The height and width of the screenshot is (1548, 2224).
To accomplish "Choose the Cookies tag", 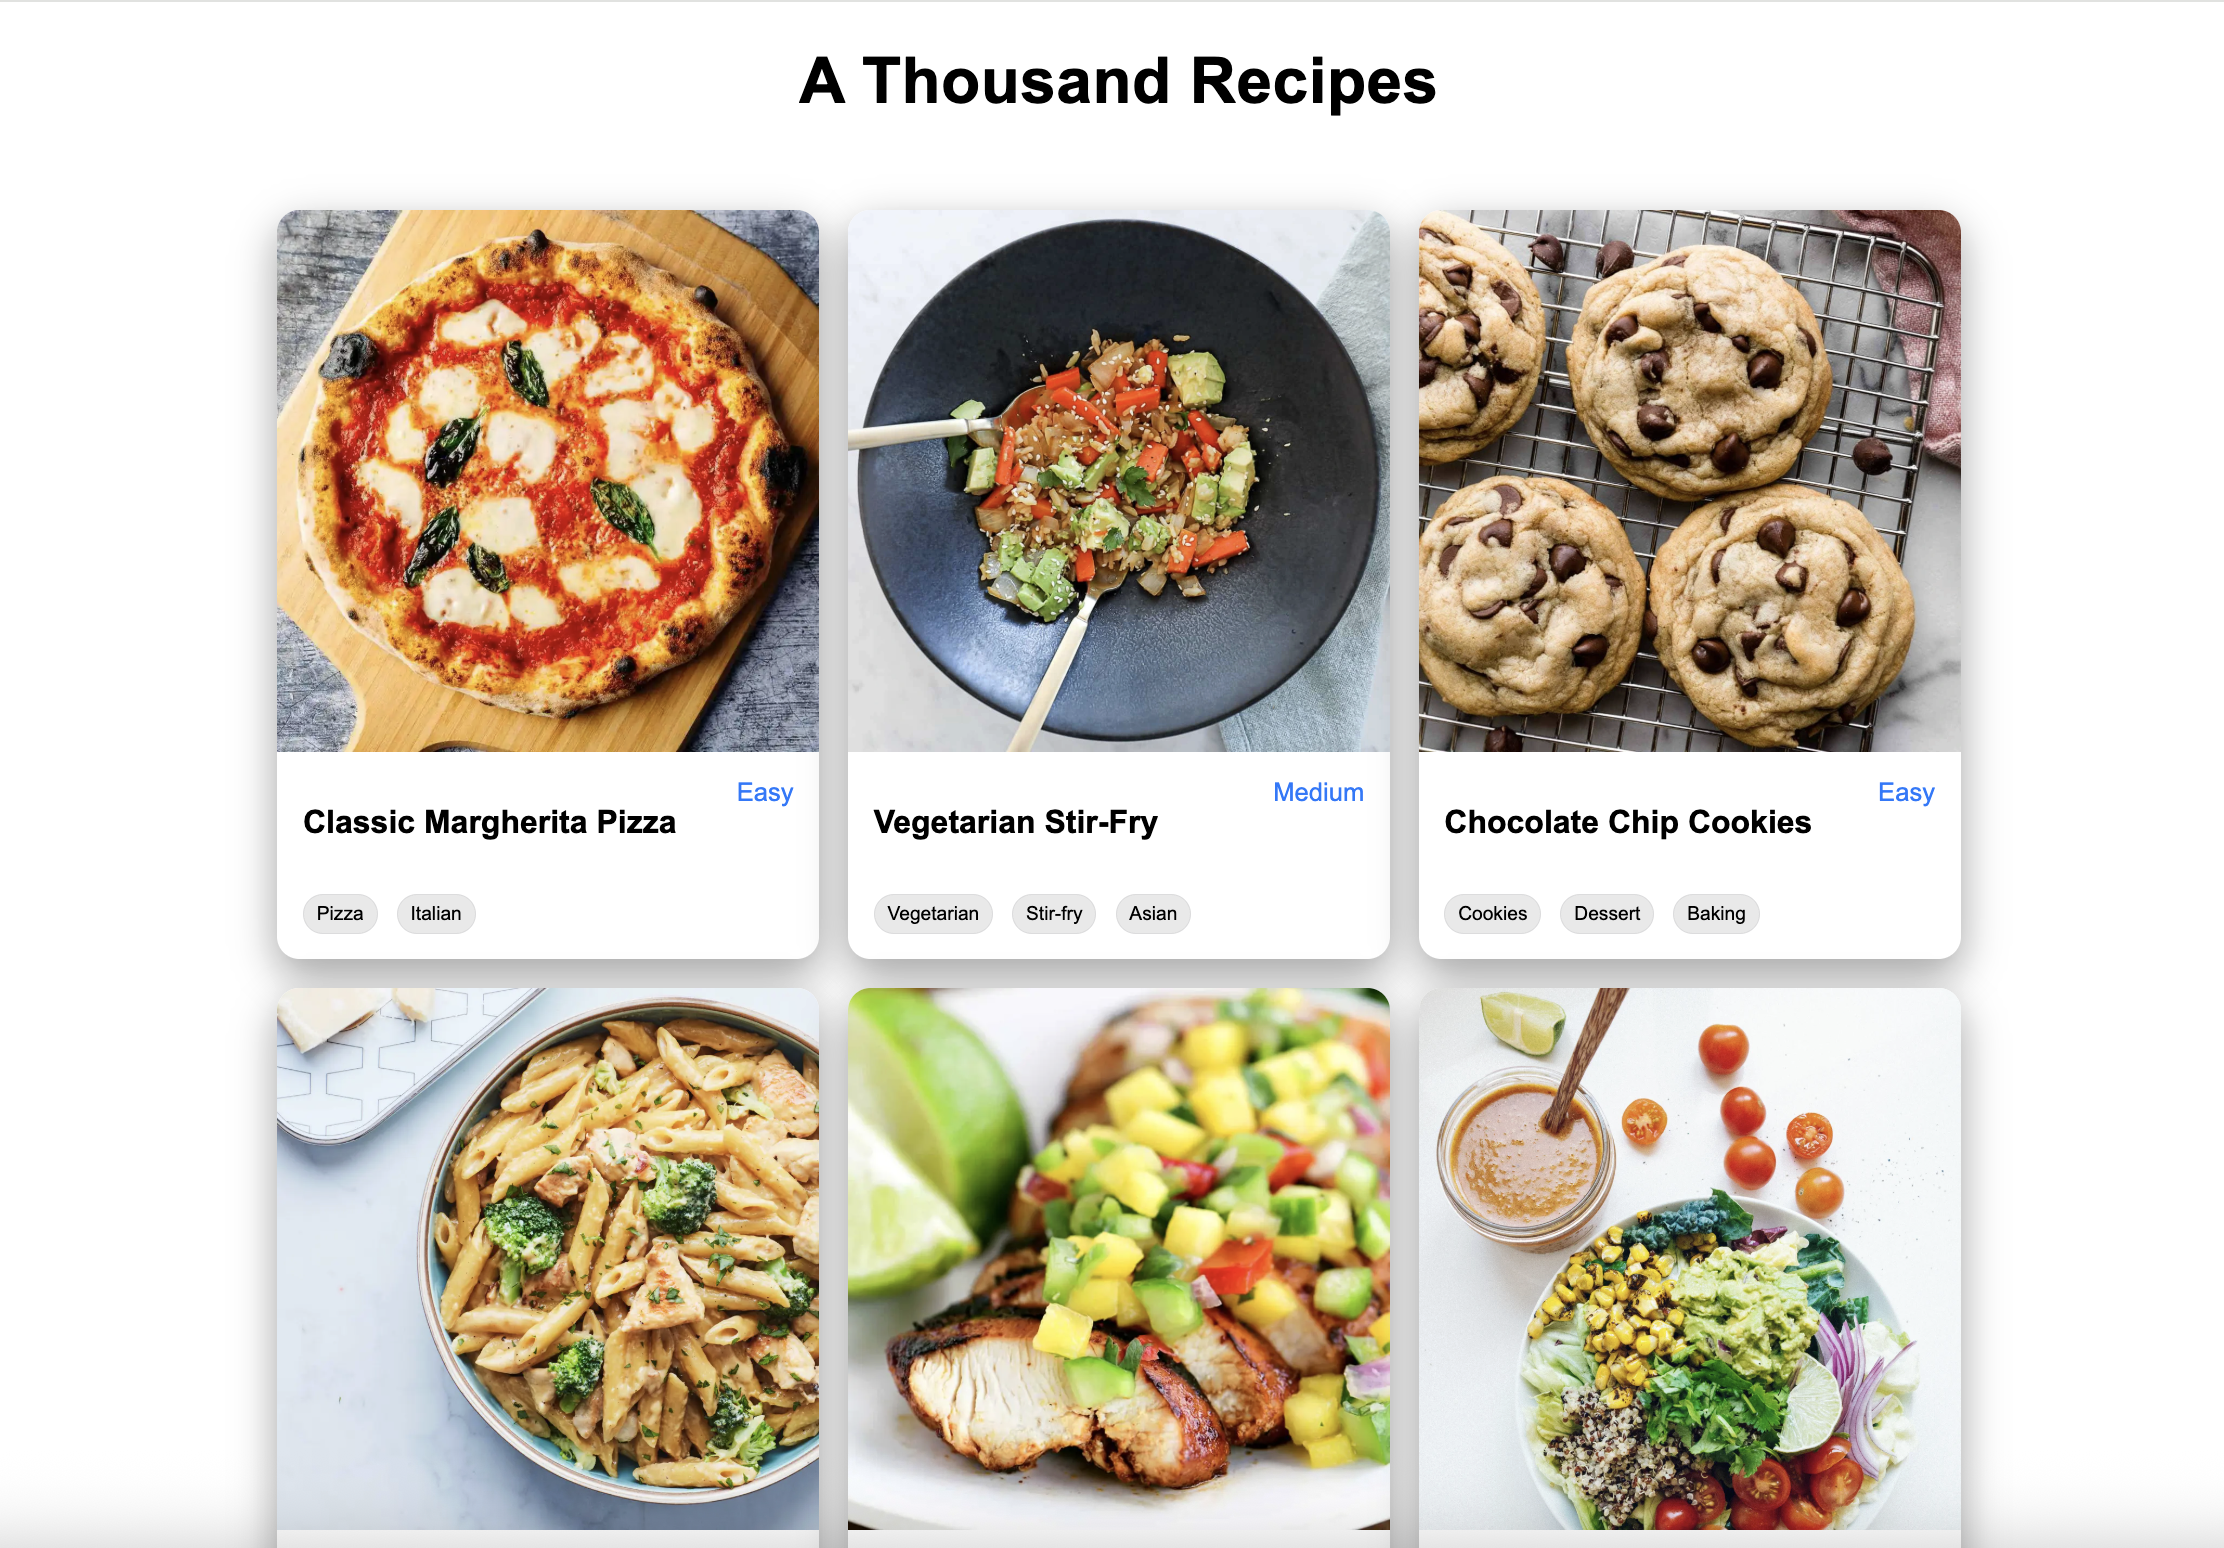I will (1493, 914).
